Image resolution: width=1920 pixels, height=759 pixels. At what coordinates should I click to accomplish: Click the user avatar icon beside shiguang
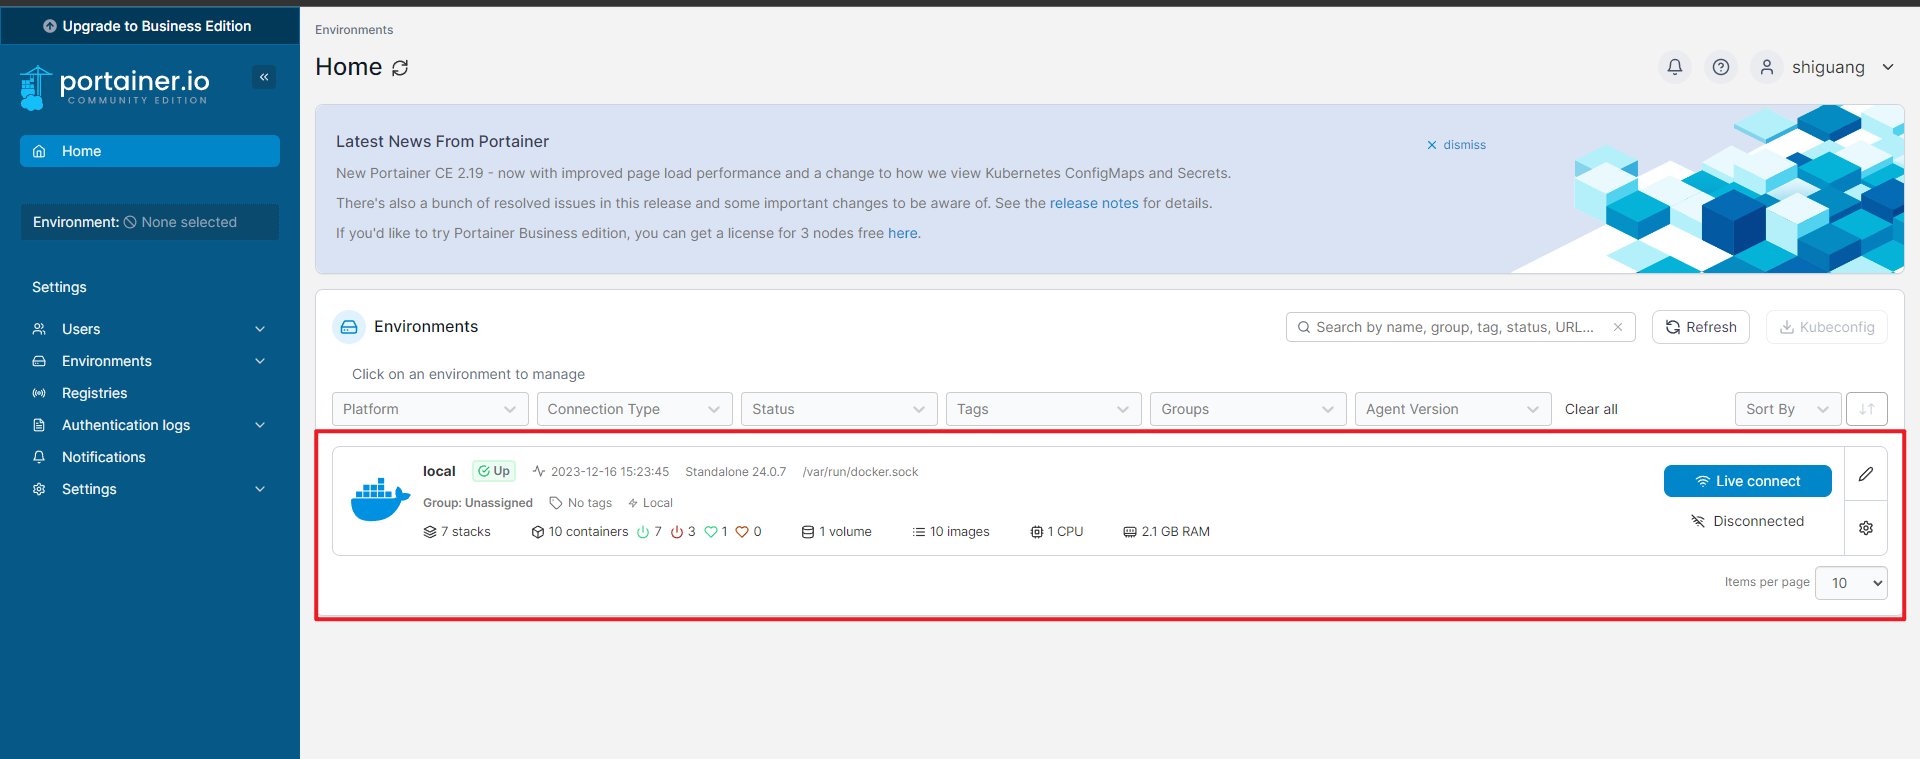tap(1767, 67)
